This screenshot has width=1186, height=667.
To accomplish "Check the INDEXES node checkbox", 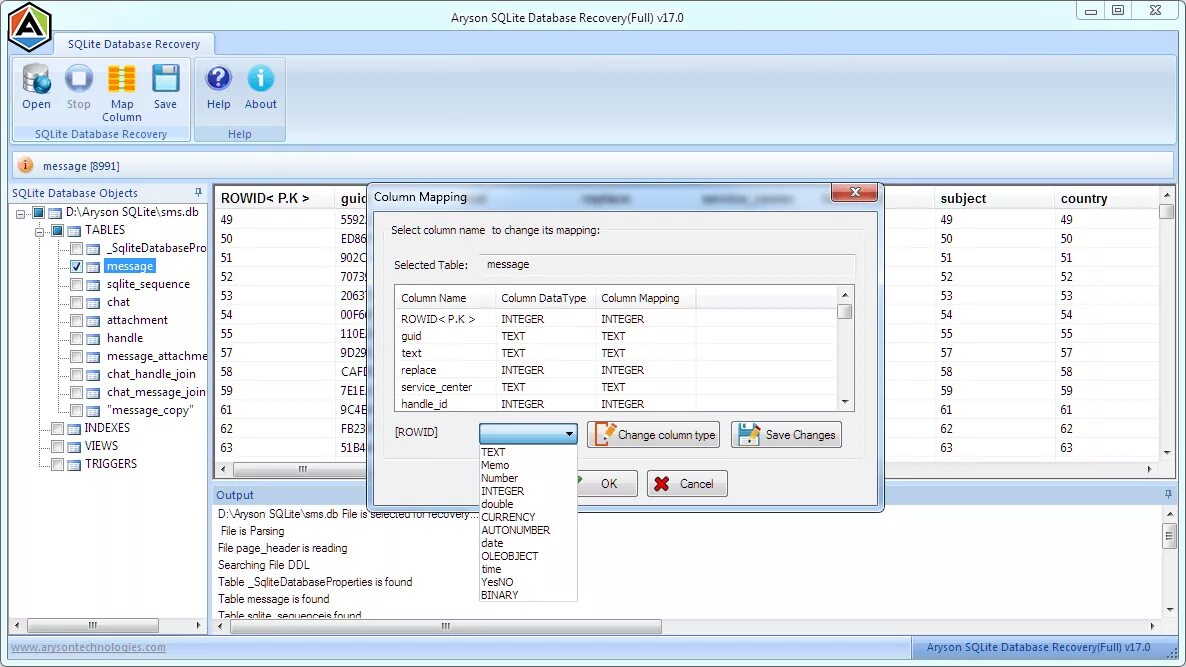I will [x=57, y=429].
